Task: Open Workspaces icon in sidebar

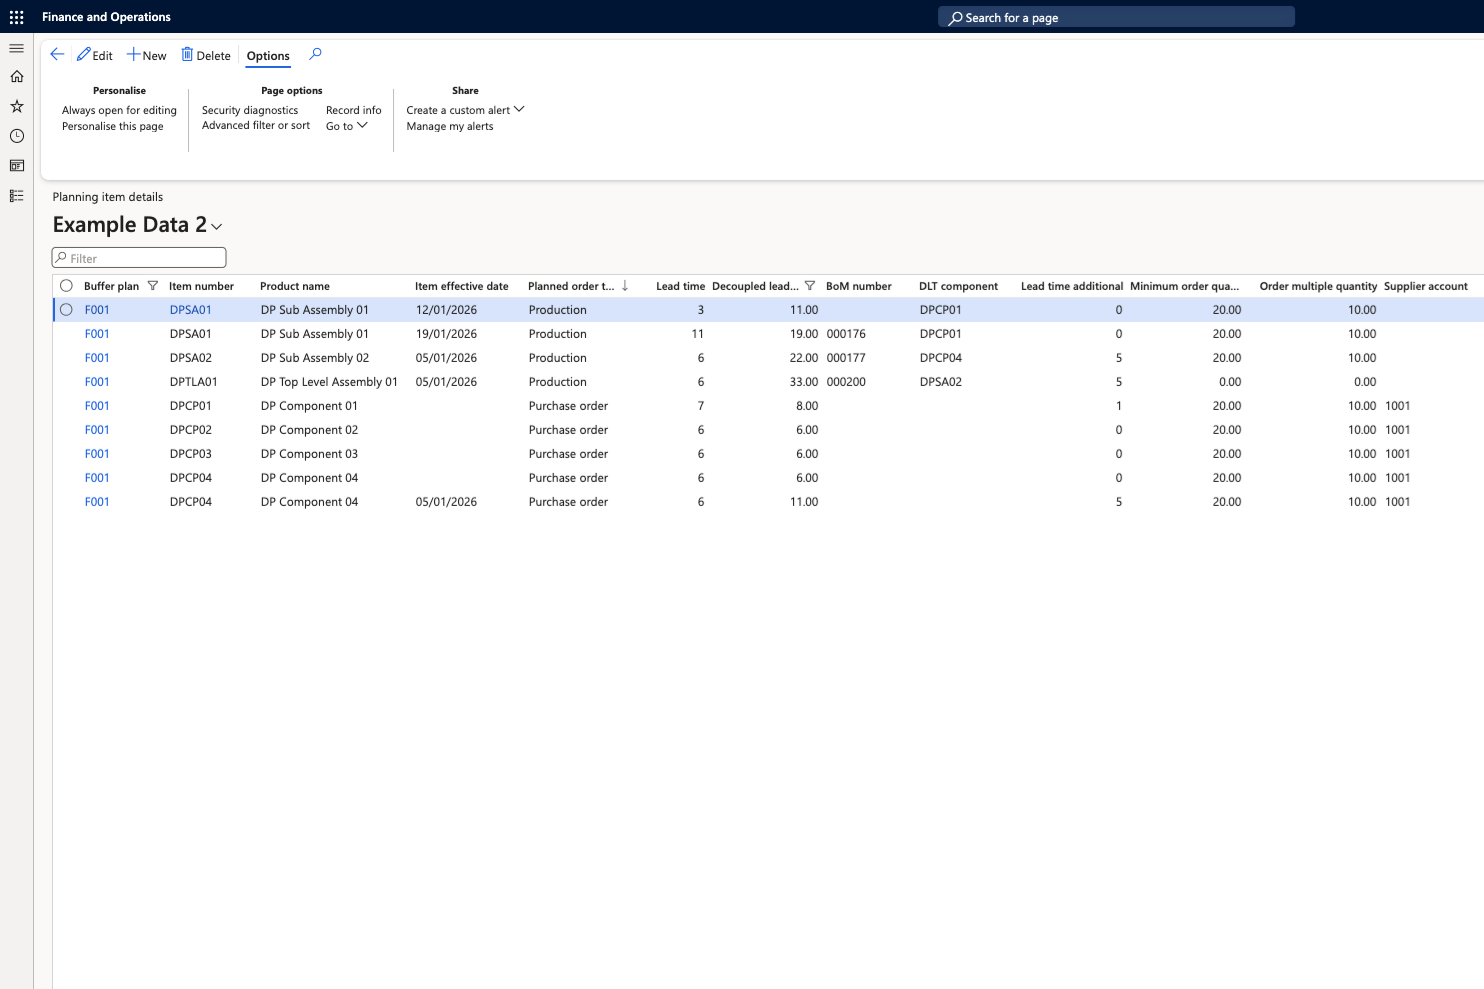Action: tap(16, 166)
